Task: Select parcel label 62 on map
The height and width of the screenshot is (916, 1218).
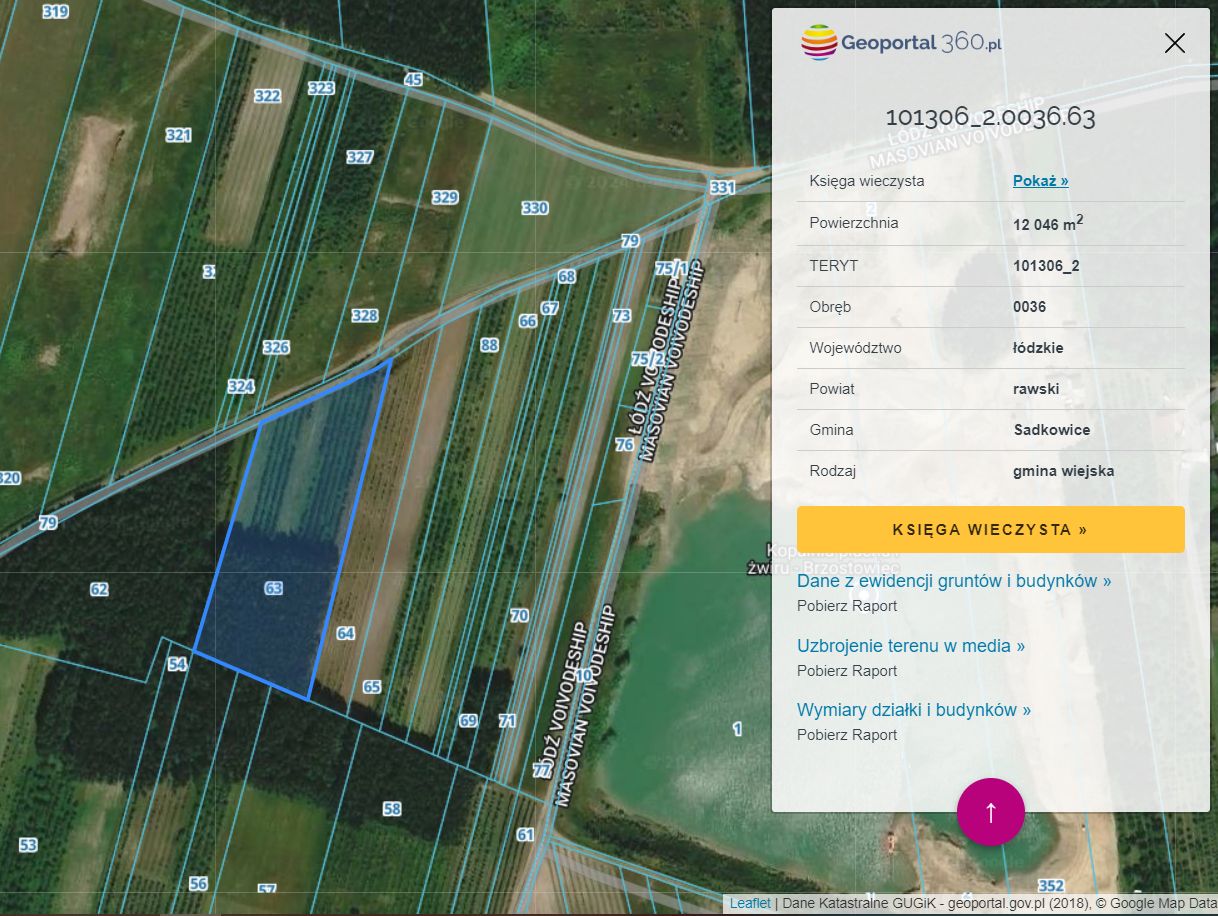Action: [99, 589]
